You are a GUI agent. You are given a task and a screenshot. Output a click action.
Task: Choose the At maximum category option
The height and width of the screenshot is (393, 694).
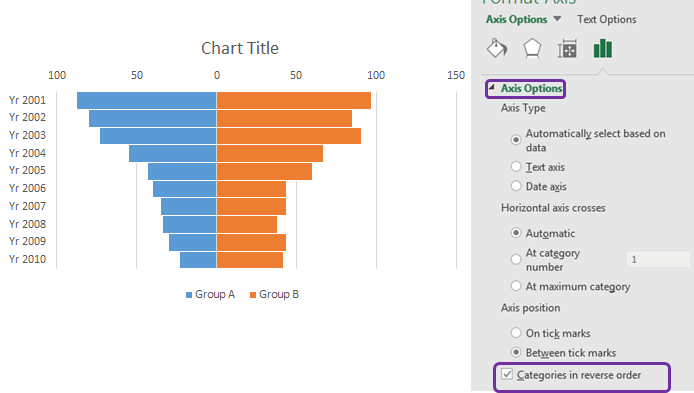coord(516,286)
